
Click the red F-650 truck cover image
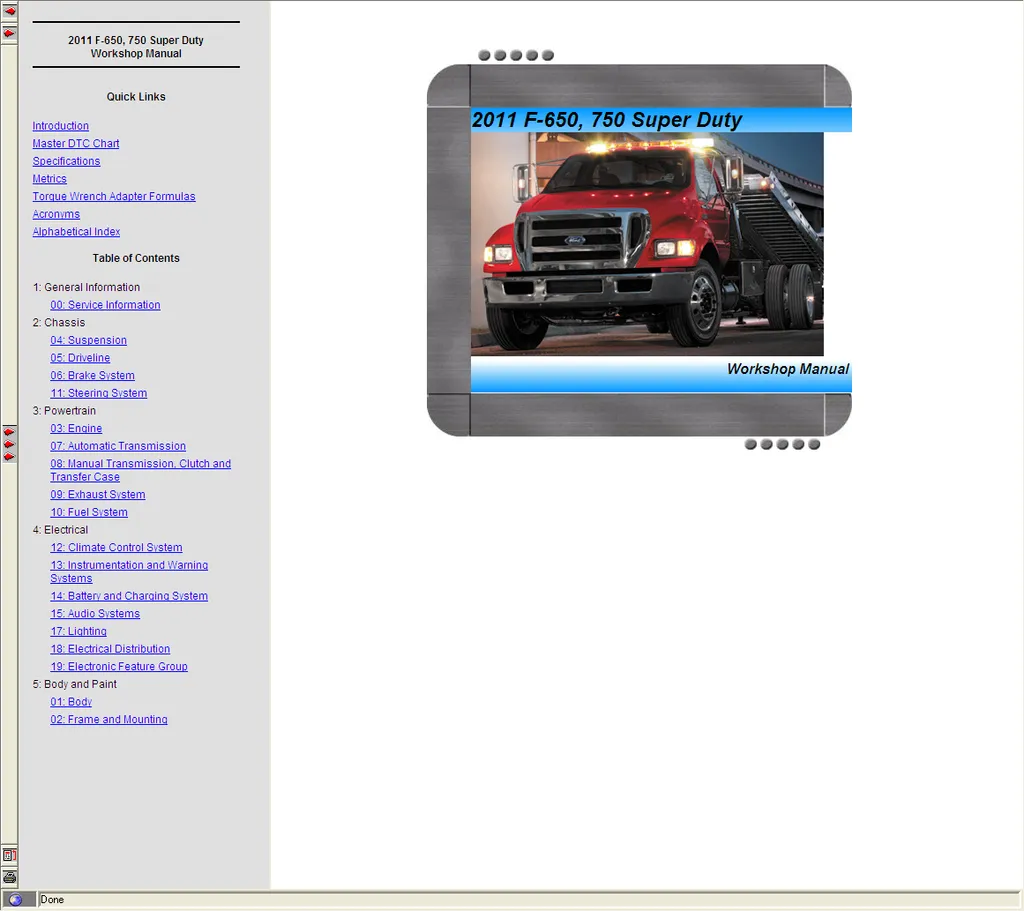[x=647, y=244]
